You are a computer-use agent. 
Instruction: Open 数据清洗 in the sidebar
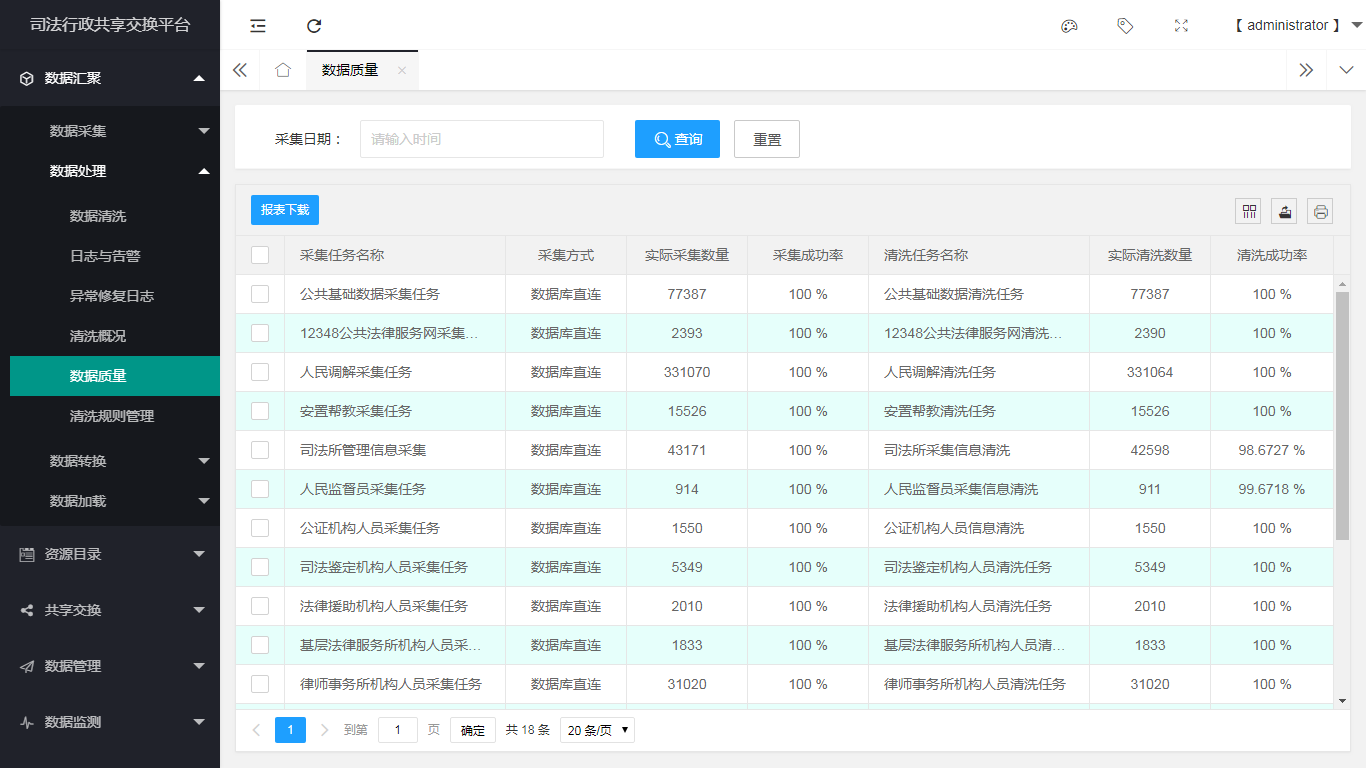[98, 216]
